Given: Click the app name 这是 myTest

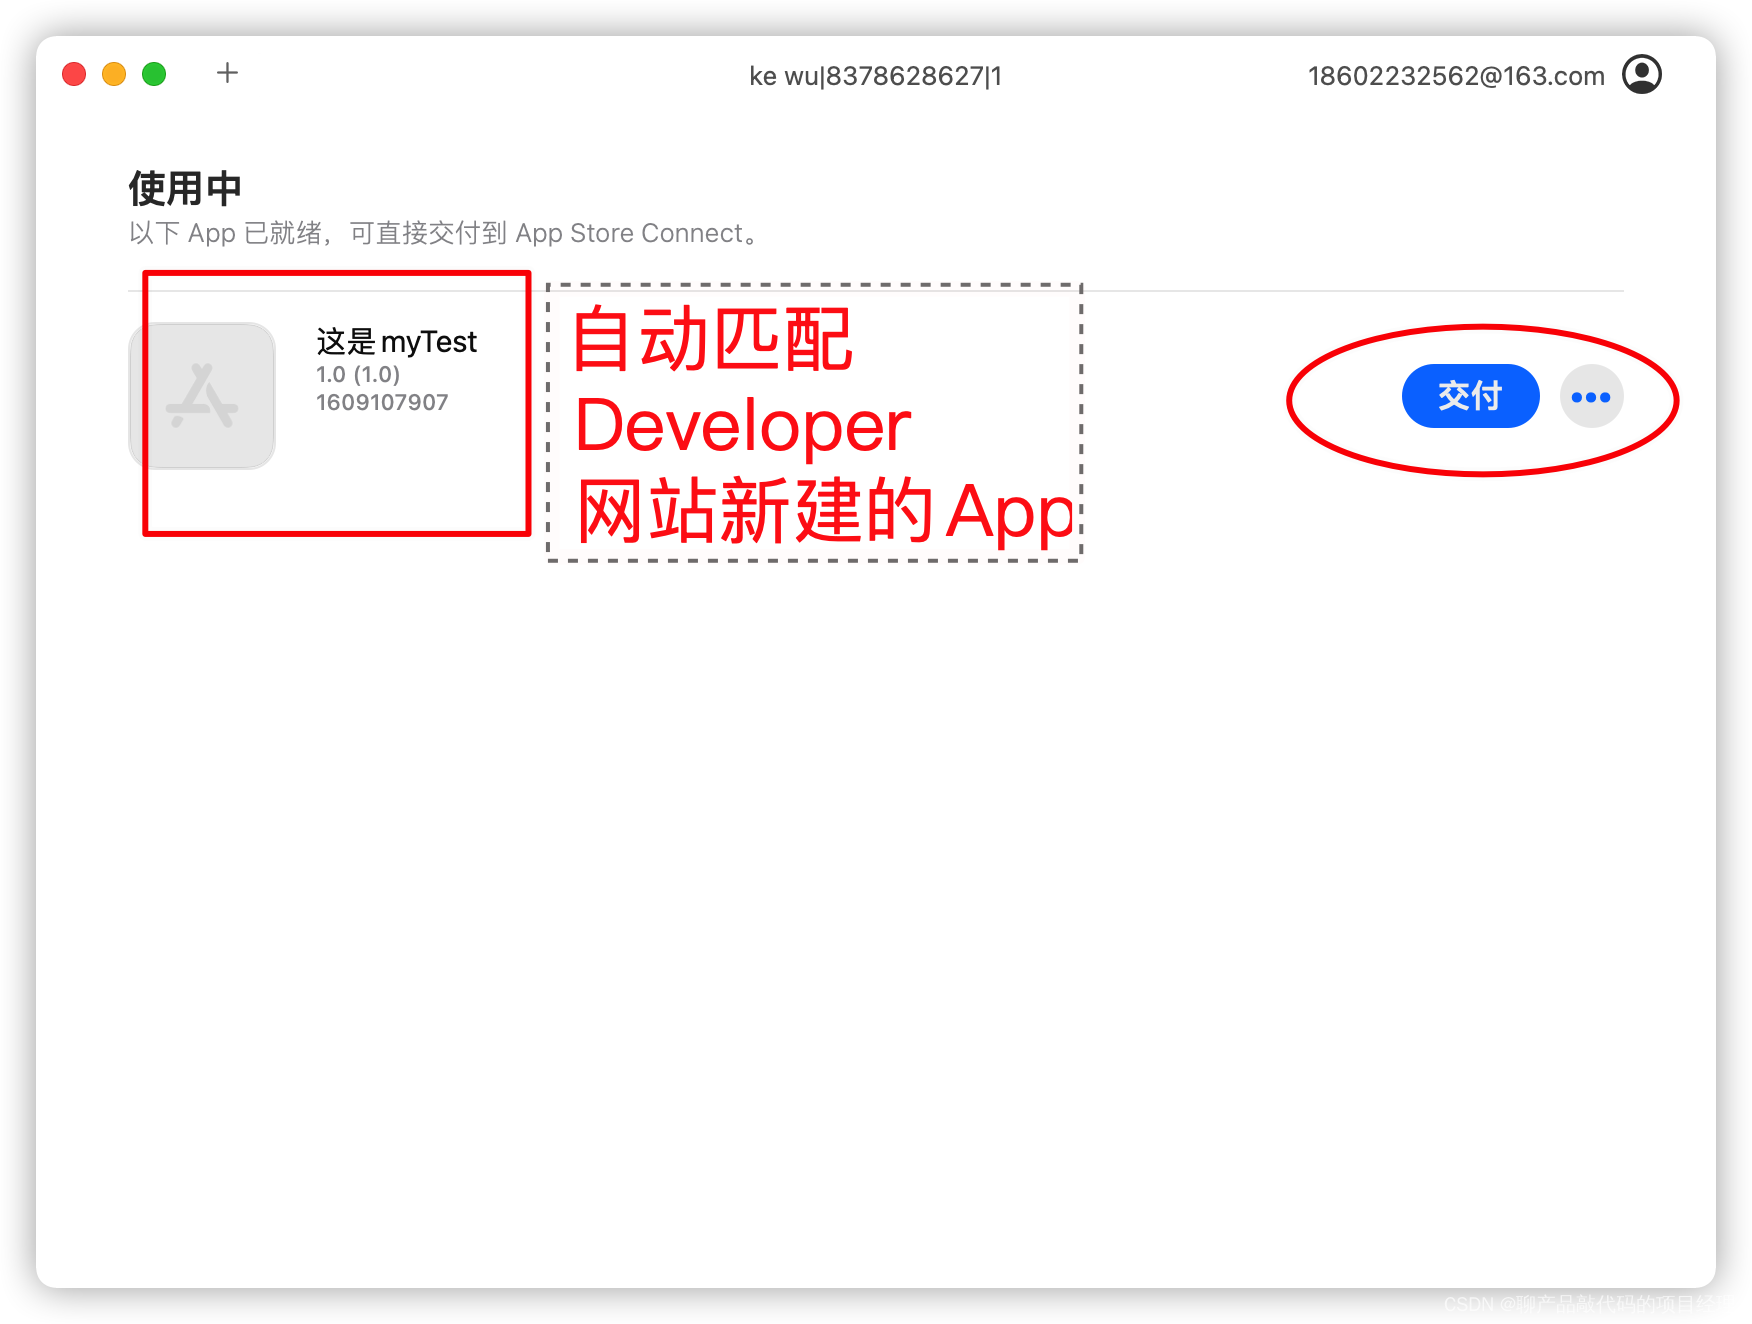Looking at the screenshot, I should pyautogui.click(x=396, y=342).
